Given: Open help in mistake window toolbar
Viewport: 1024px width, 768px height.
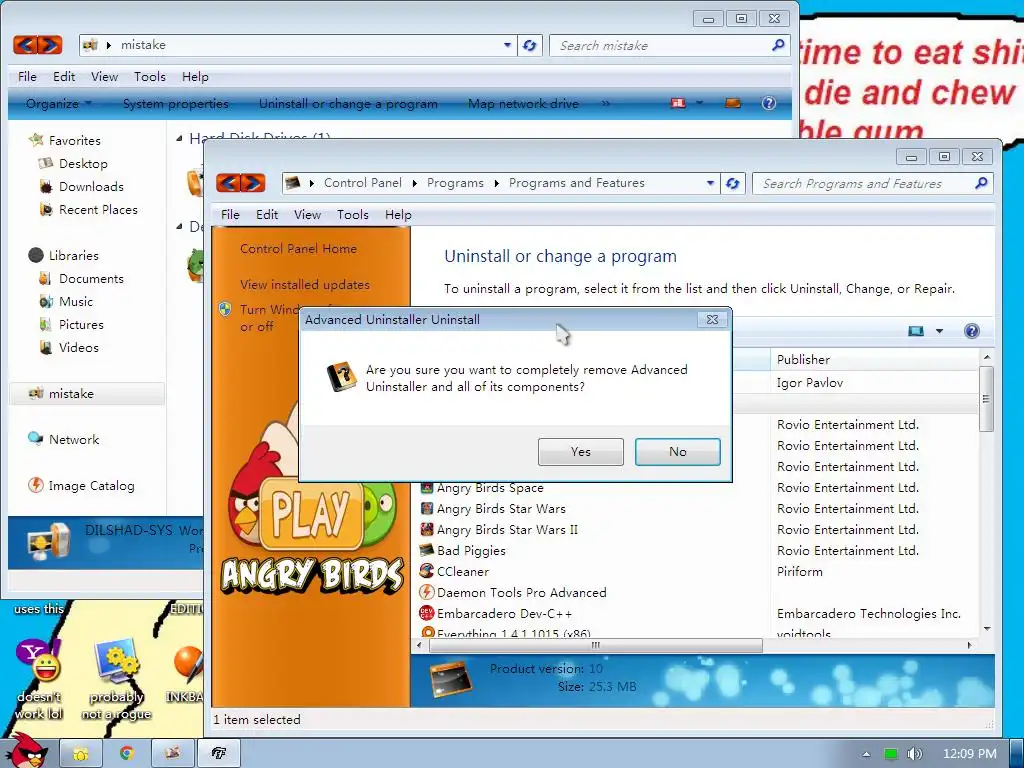Looking at the screenshot, I should point(769,103).
